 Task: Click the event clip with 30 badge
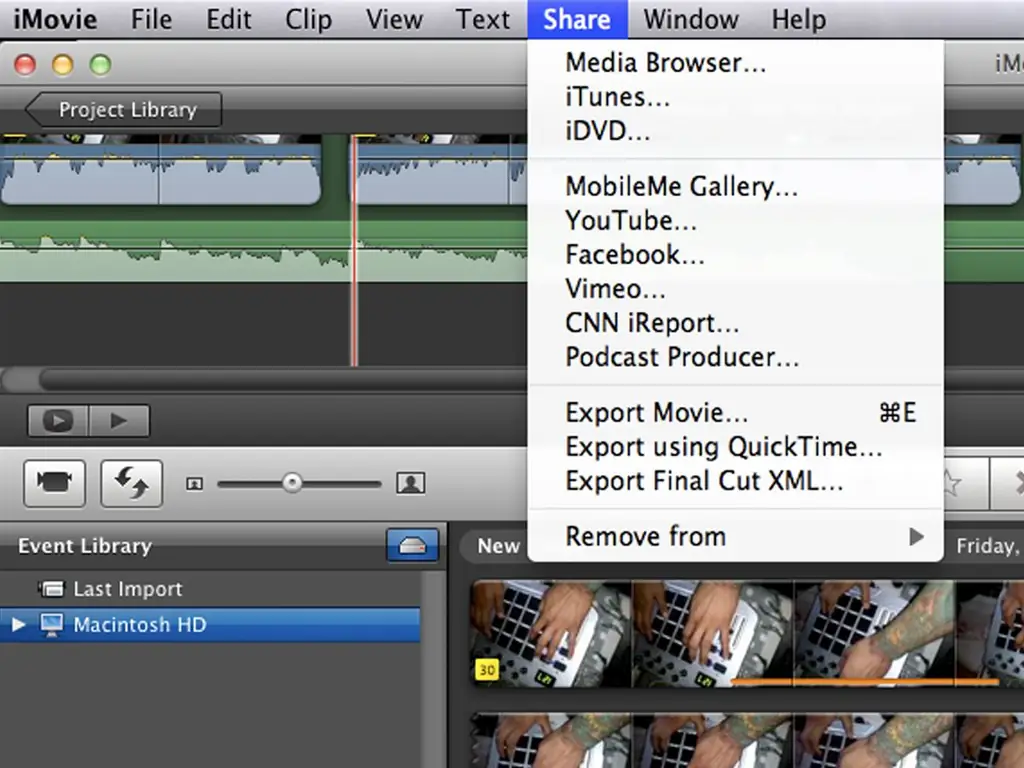(x=551, y=633)
